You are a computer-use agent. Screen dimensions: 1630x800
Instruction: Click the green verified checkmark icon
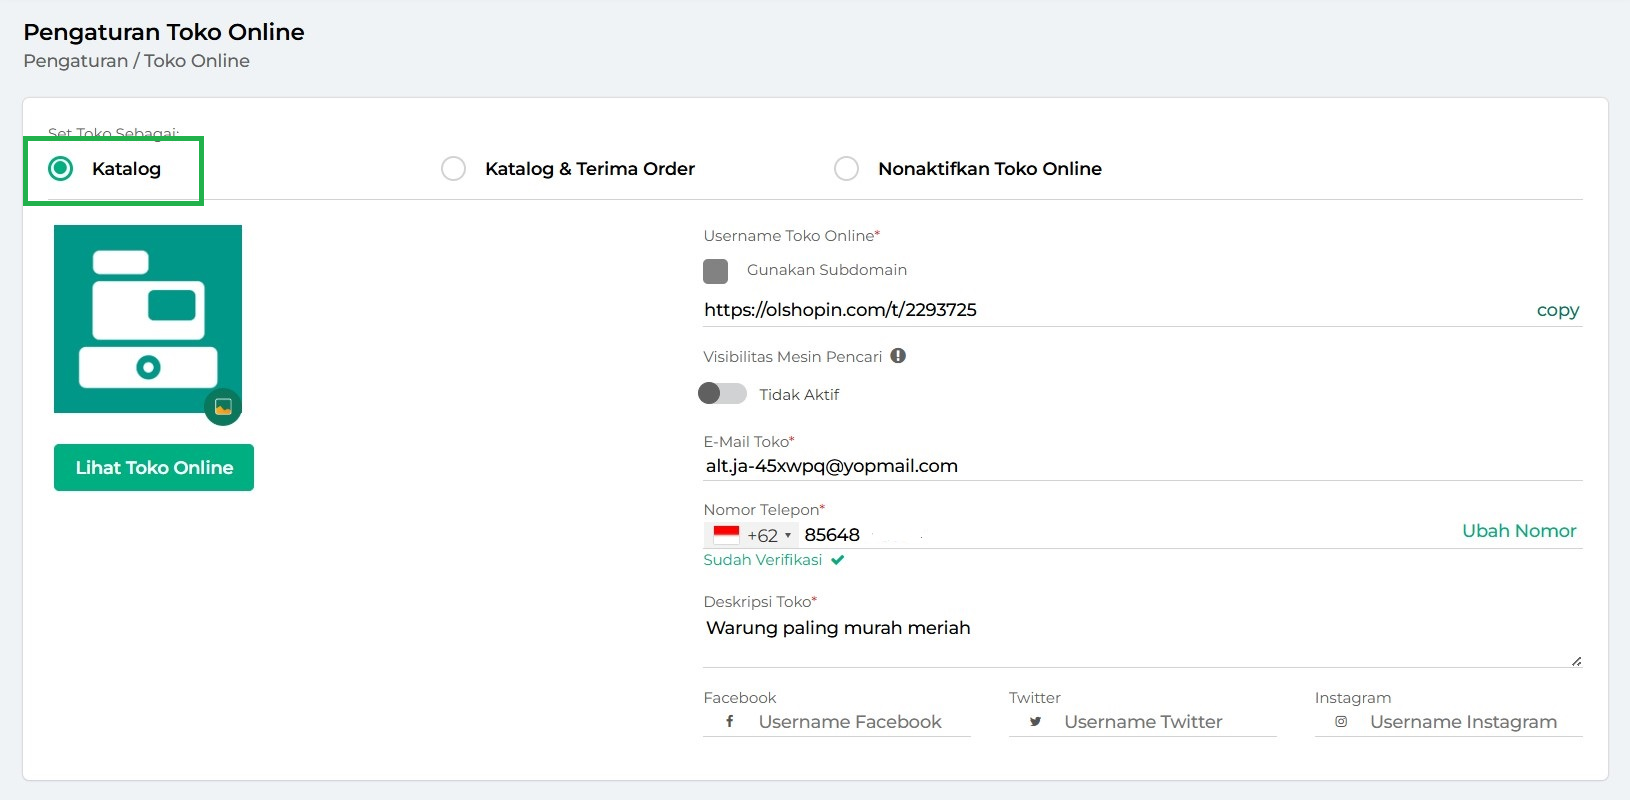[x=838, y=560]
